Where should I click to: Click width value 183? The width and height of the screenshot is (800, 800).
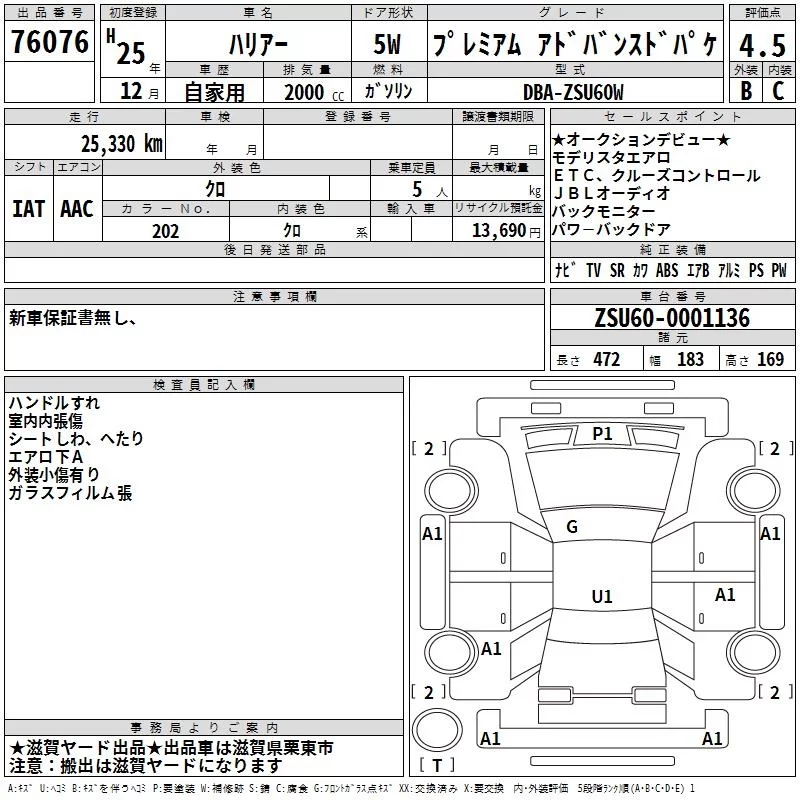[x=690, y=359]
